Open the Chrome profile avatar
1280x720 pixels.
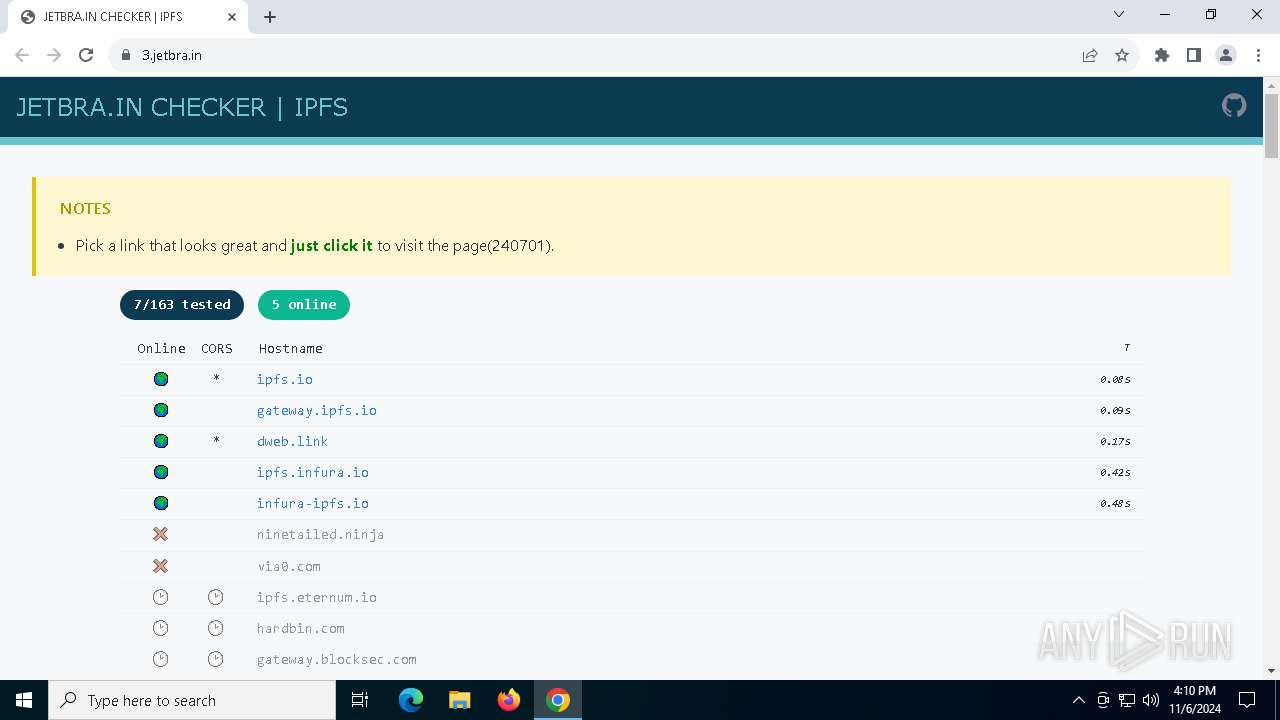click(x=1226, y=55)
